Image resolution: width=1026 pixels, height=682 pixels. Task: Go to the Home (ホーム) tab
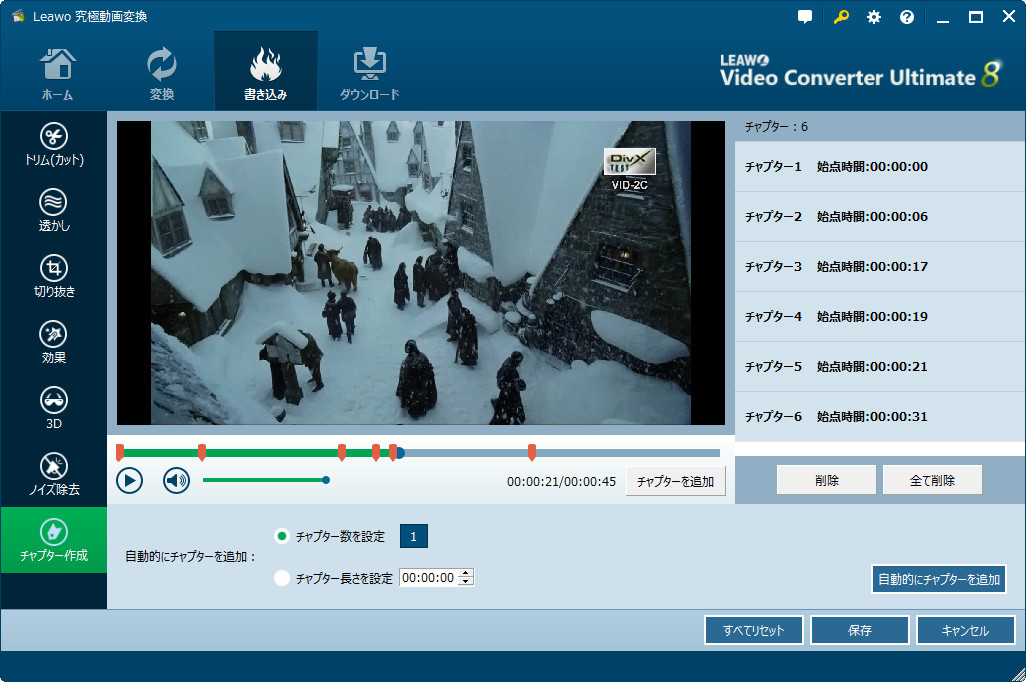(x=58, y=73)
